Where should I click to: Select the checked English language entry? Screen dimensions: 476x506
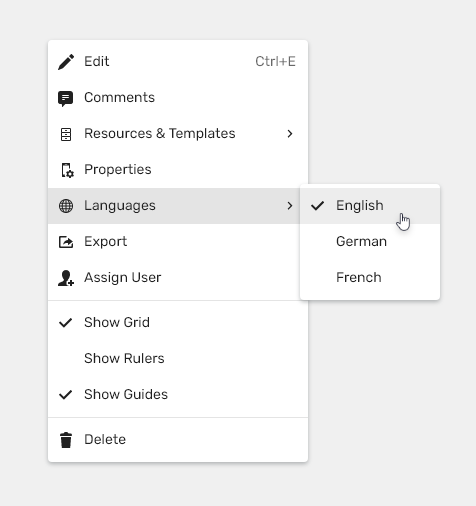click(370, 206)
